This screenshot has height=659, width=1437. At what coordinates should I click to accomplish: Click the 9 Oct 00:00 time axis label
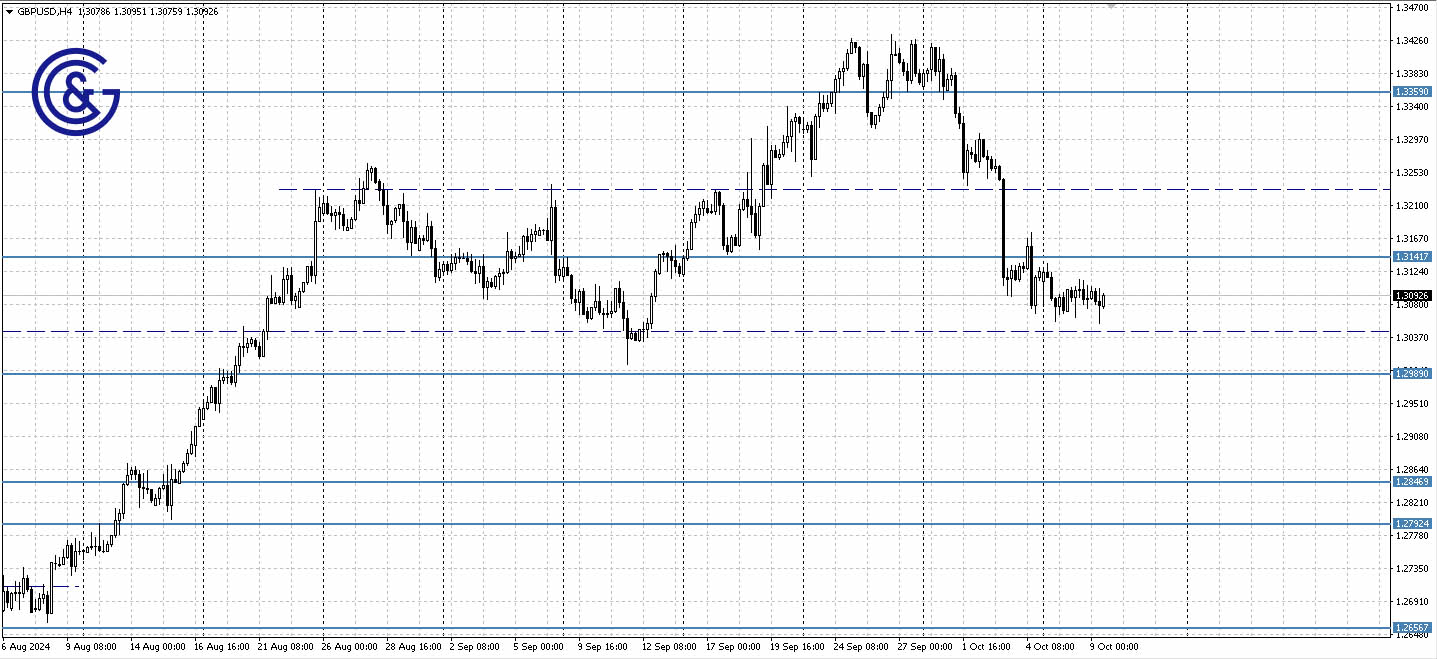(1113, 647)
